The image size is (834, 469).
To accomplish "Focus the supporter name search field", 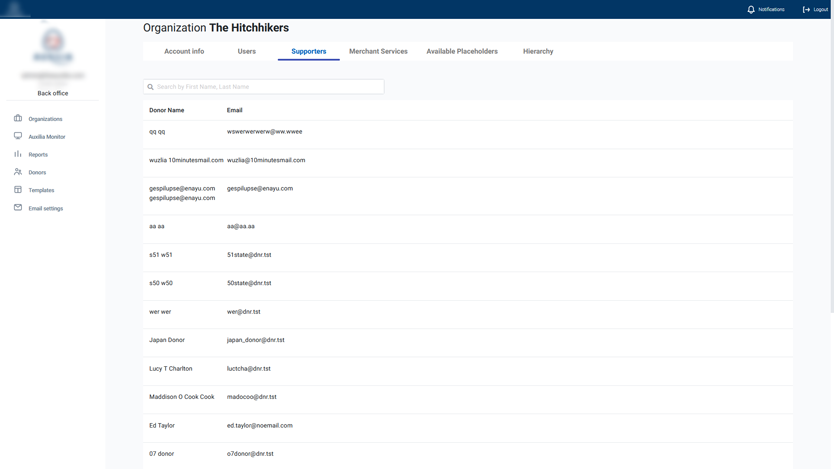I will point(268,87).
